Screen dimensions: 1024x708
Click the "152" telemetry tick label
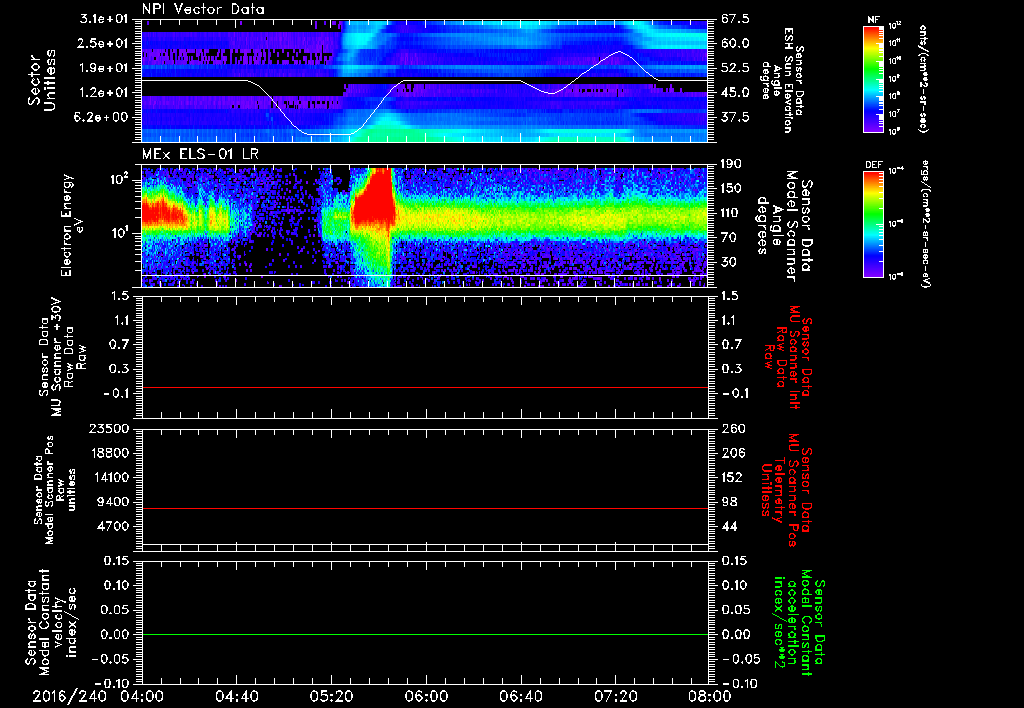point(732,477)
